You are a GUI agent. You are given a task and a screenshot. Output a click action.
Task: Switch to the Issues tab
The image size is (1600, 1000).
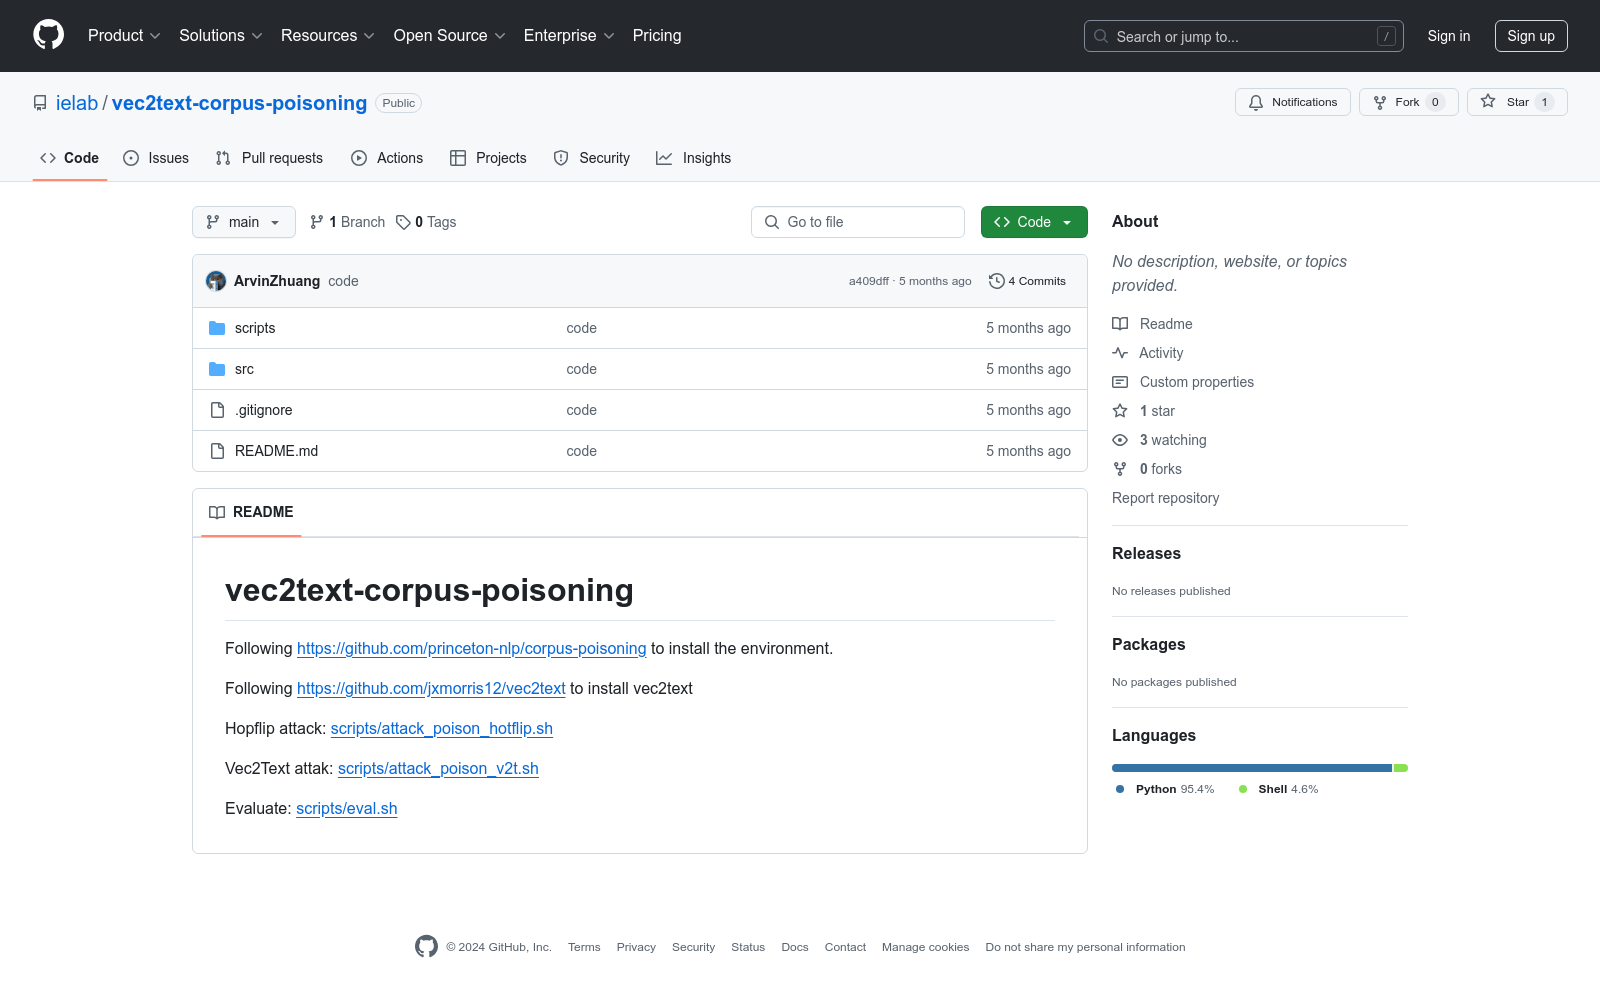coord(156,158)
